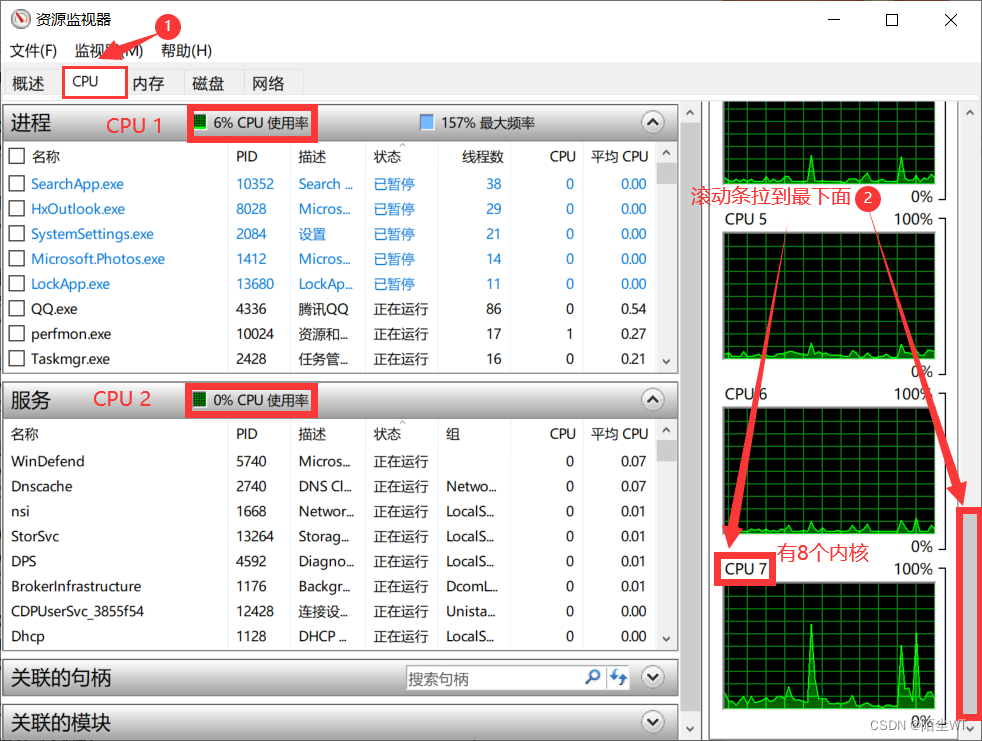Screen dimensions: 982x741
Task: Click the process list scroll-down arrow
Action: point(666,361)
